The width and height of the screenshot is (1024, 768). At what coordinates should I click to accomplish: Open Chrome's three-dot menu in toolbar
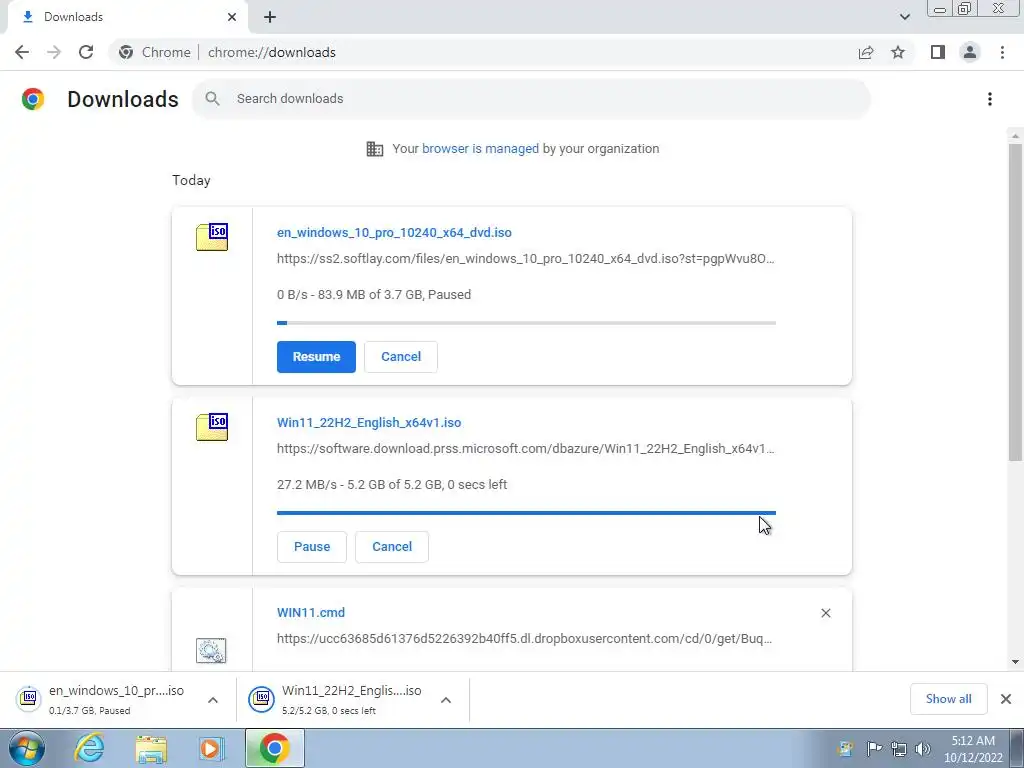pos(1002,52)
